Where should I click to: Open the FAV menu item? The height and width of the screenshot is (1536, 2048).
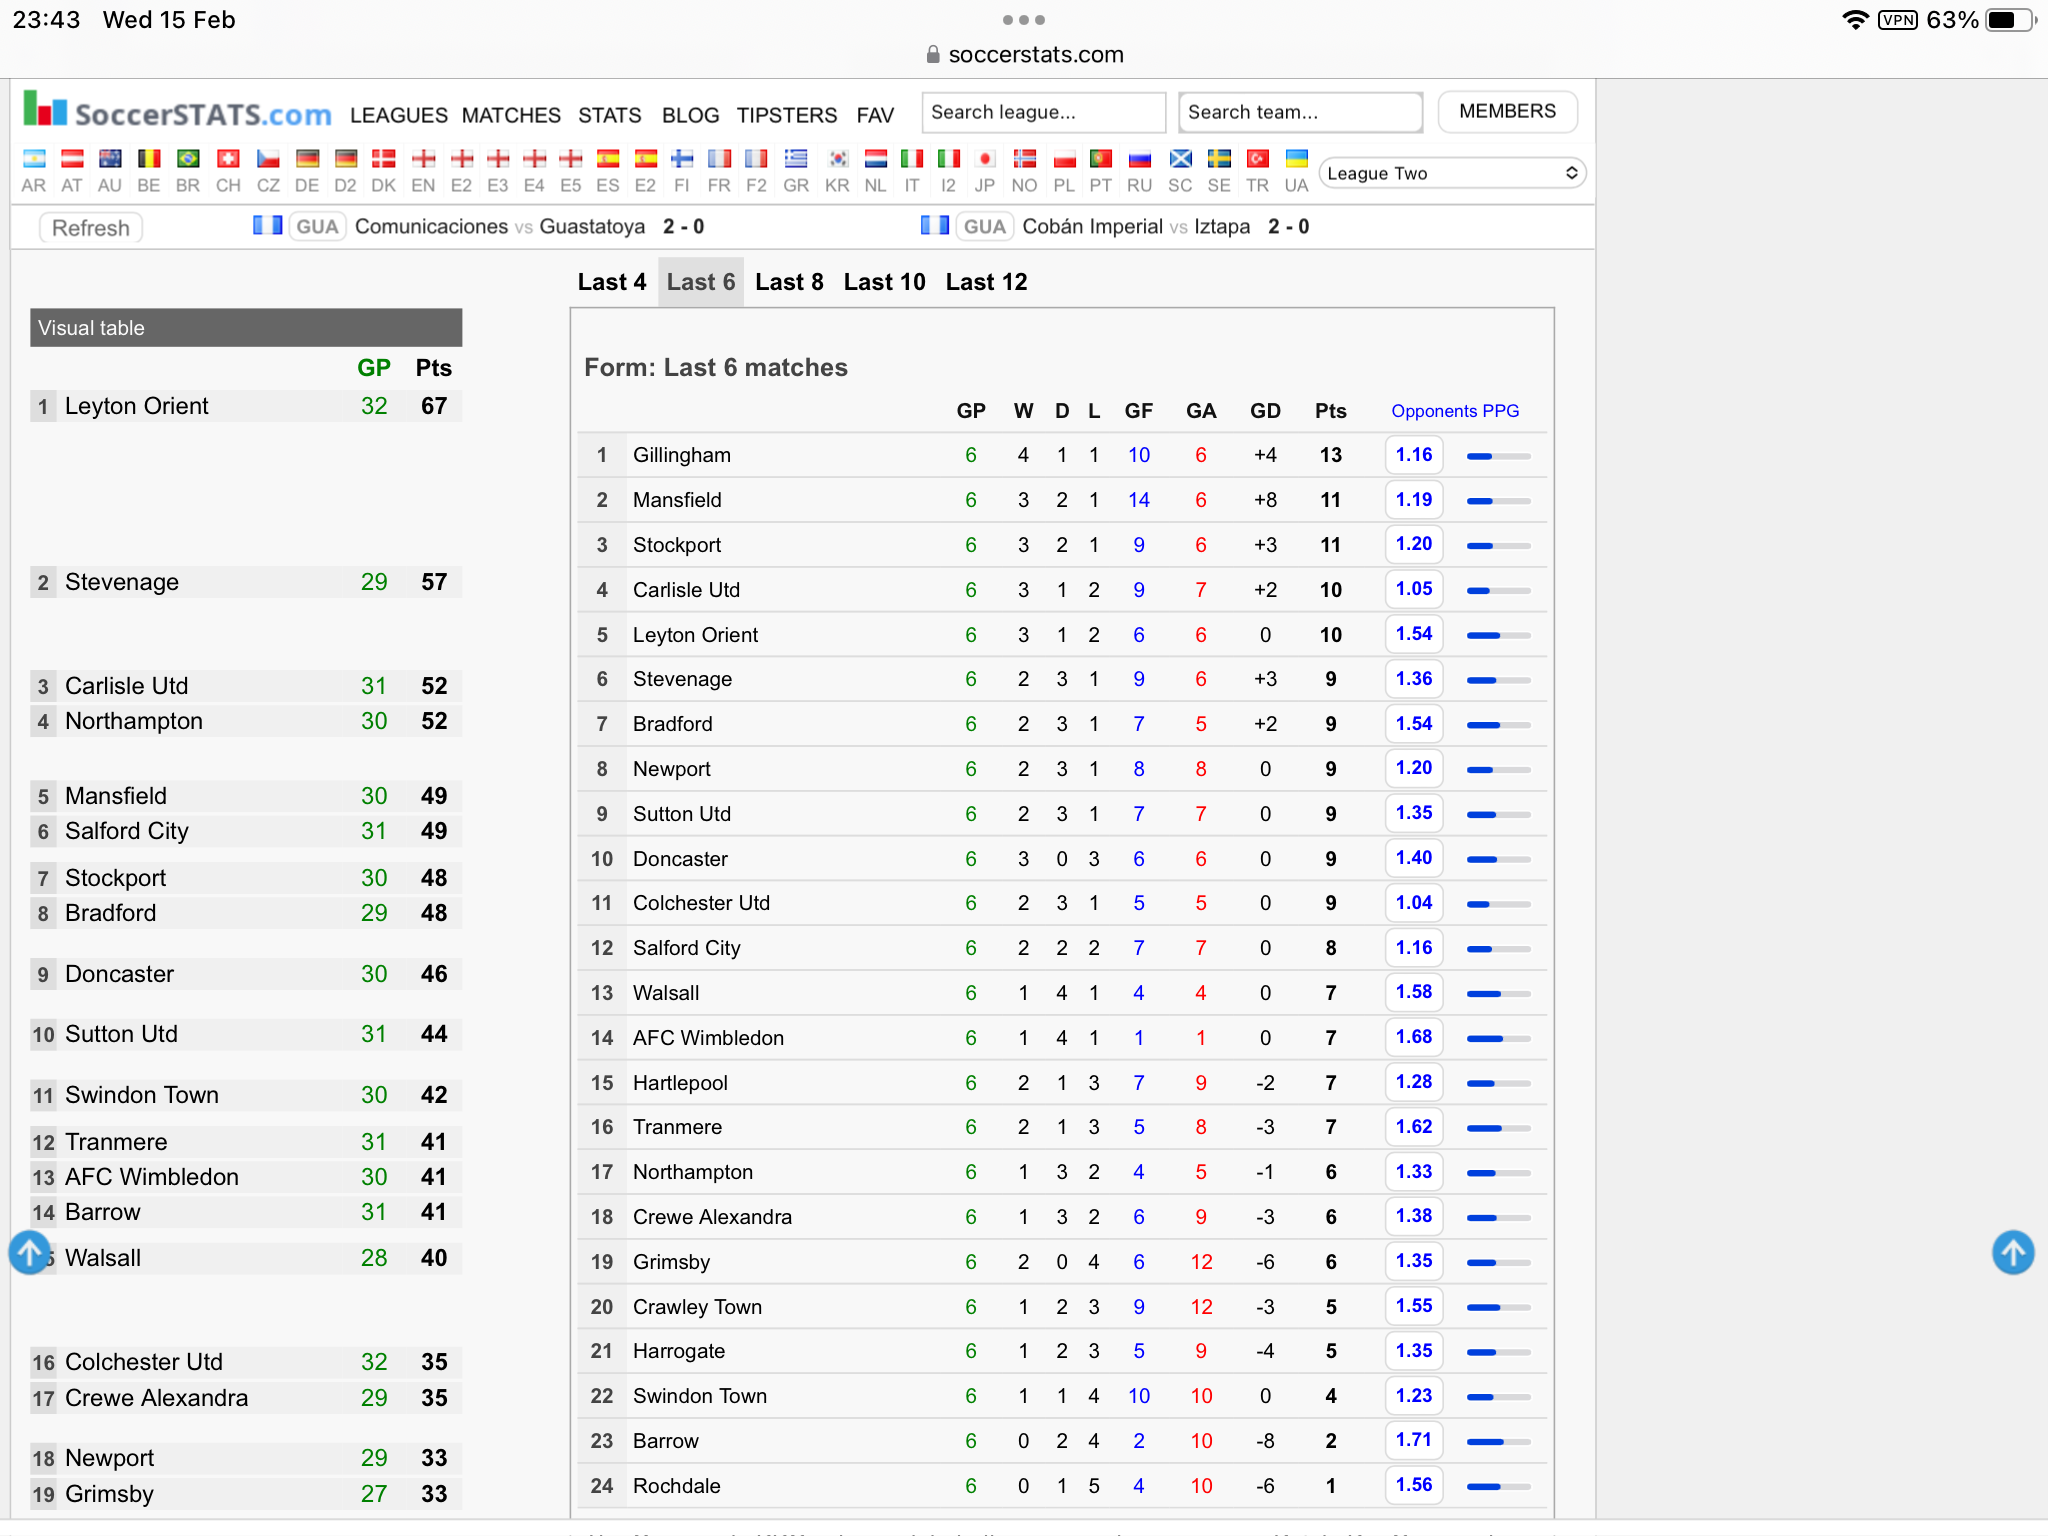[875, 115]
